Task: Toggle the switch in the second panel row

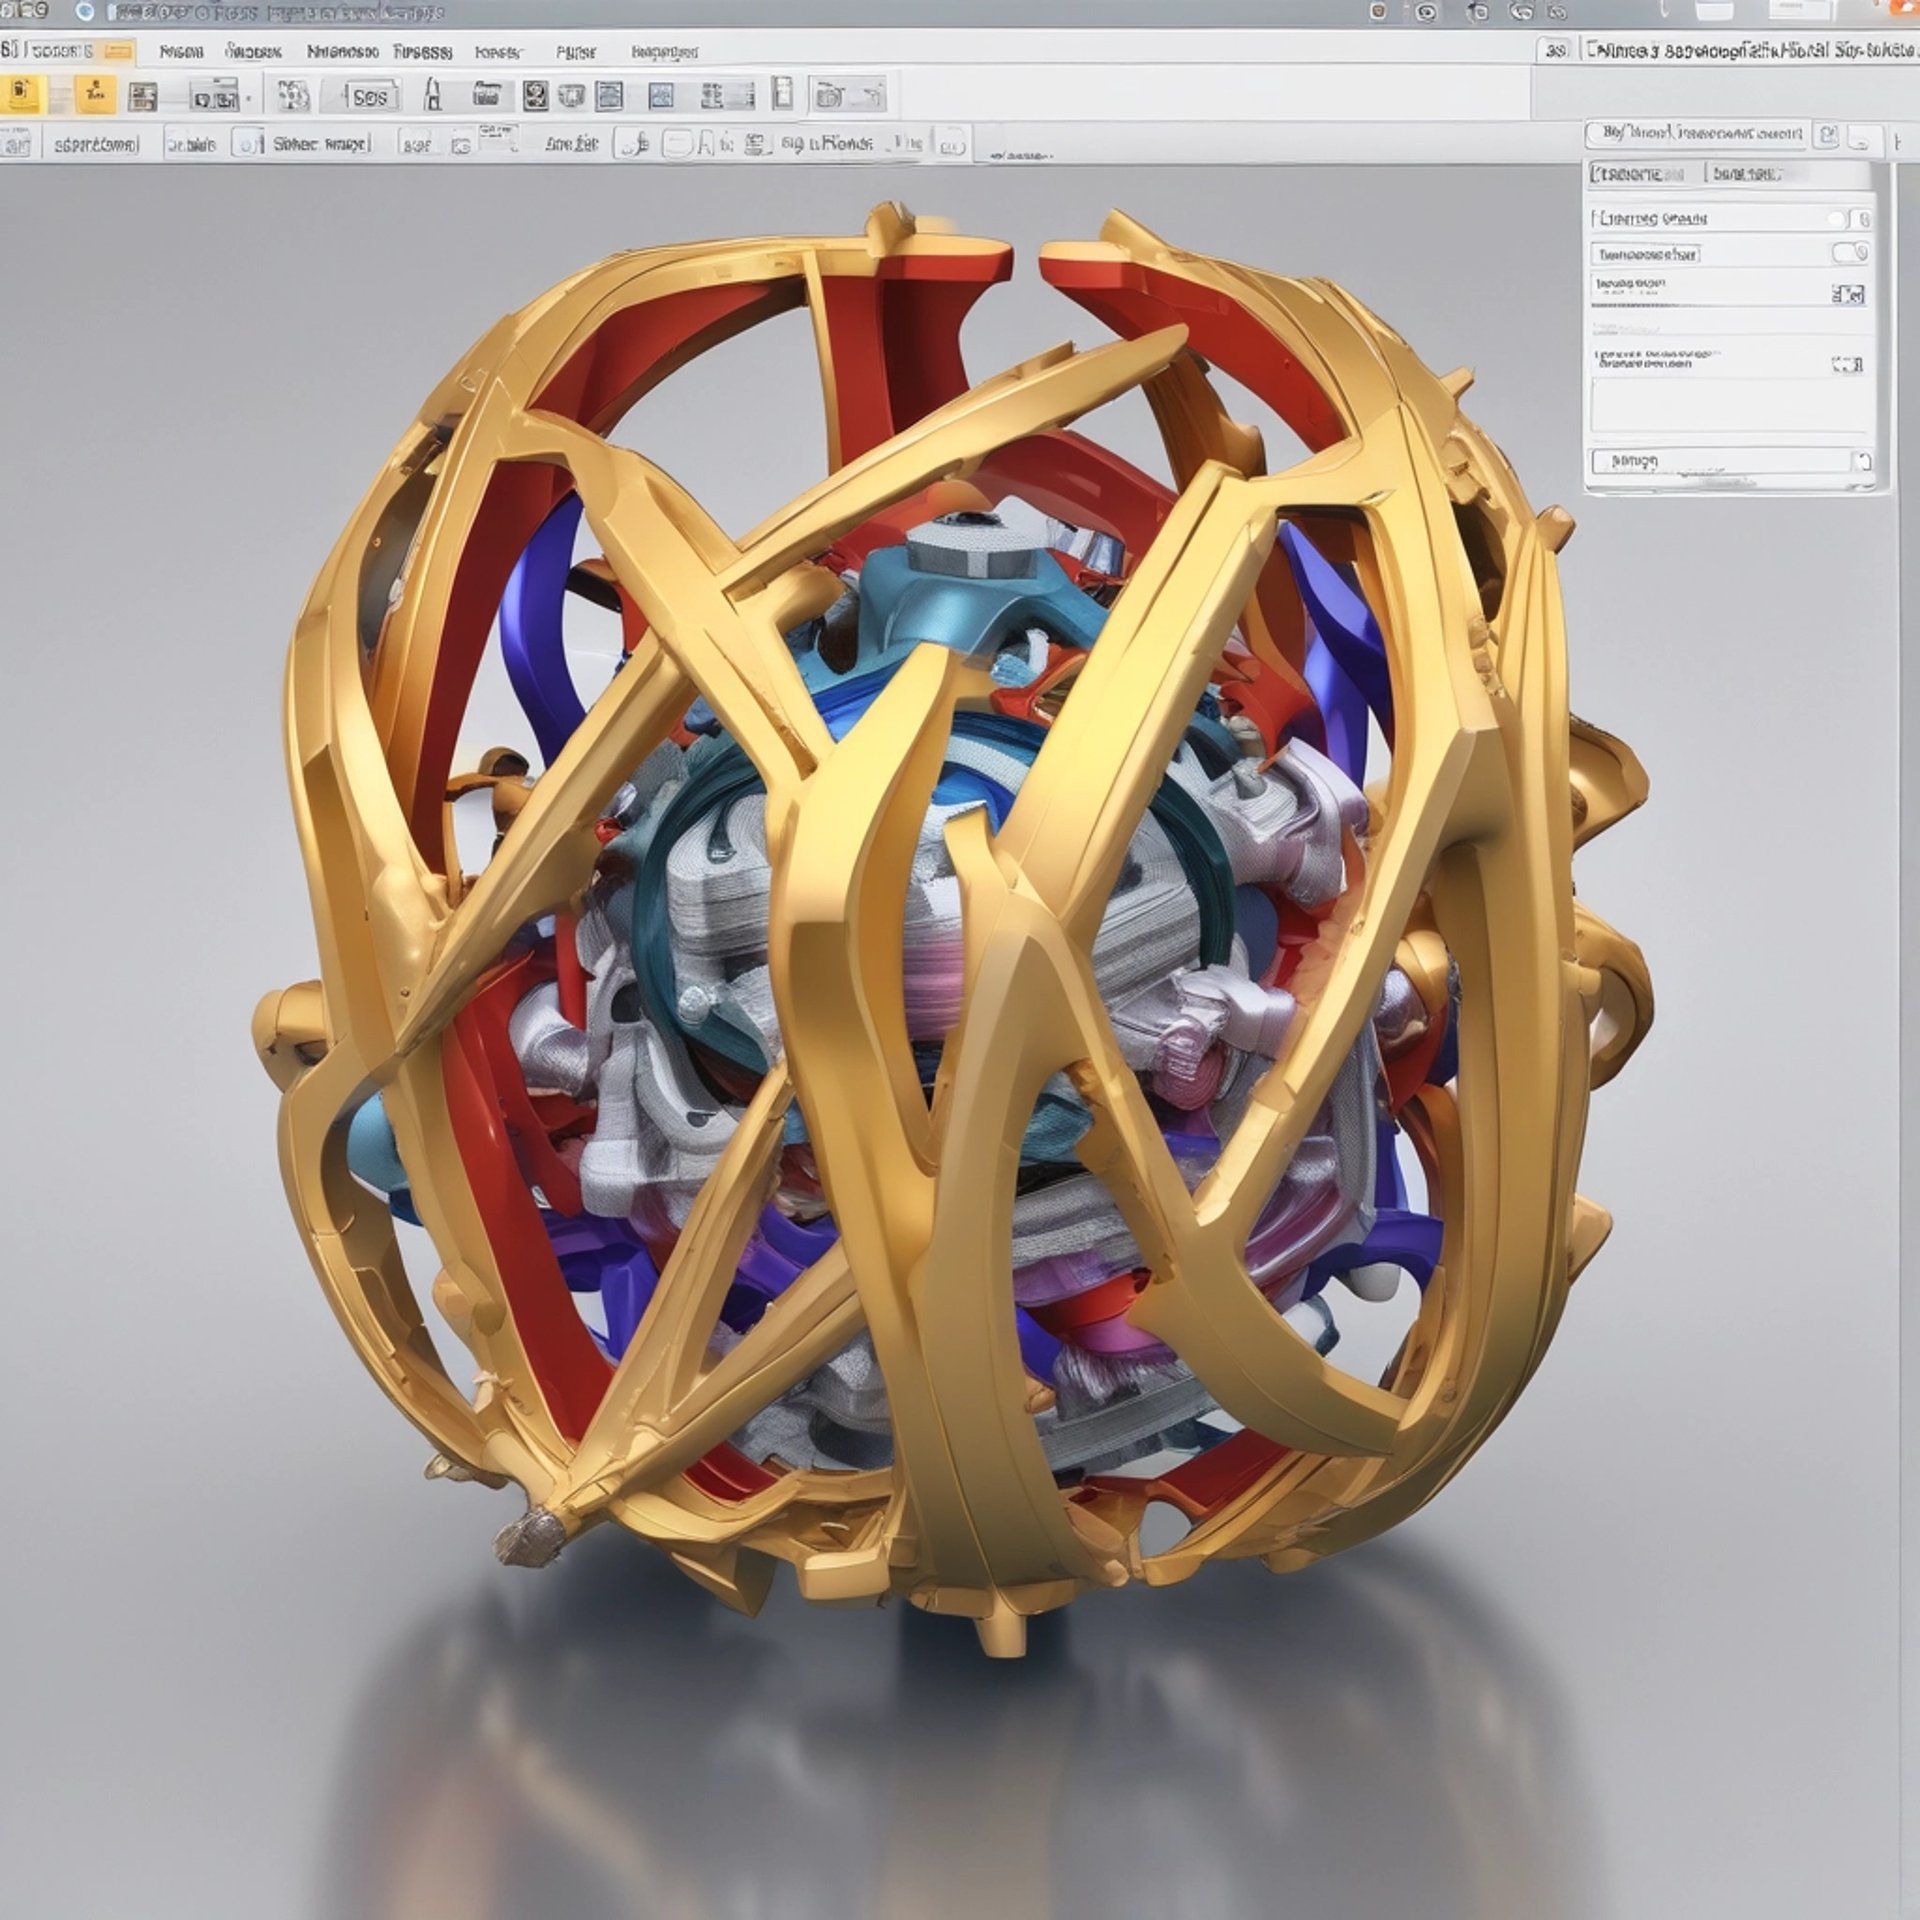Action: coord(1849,253)
